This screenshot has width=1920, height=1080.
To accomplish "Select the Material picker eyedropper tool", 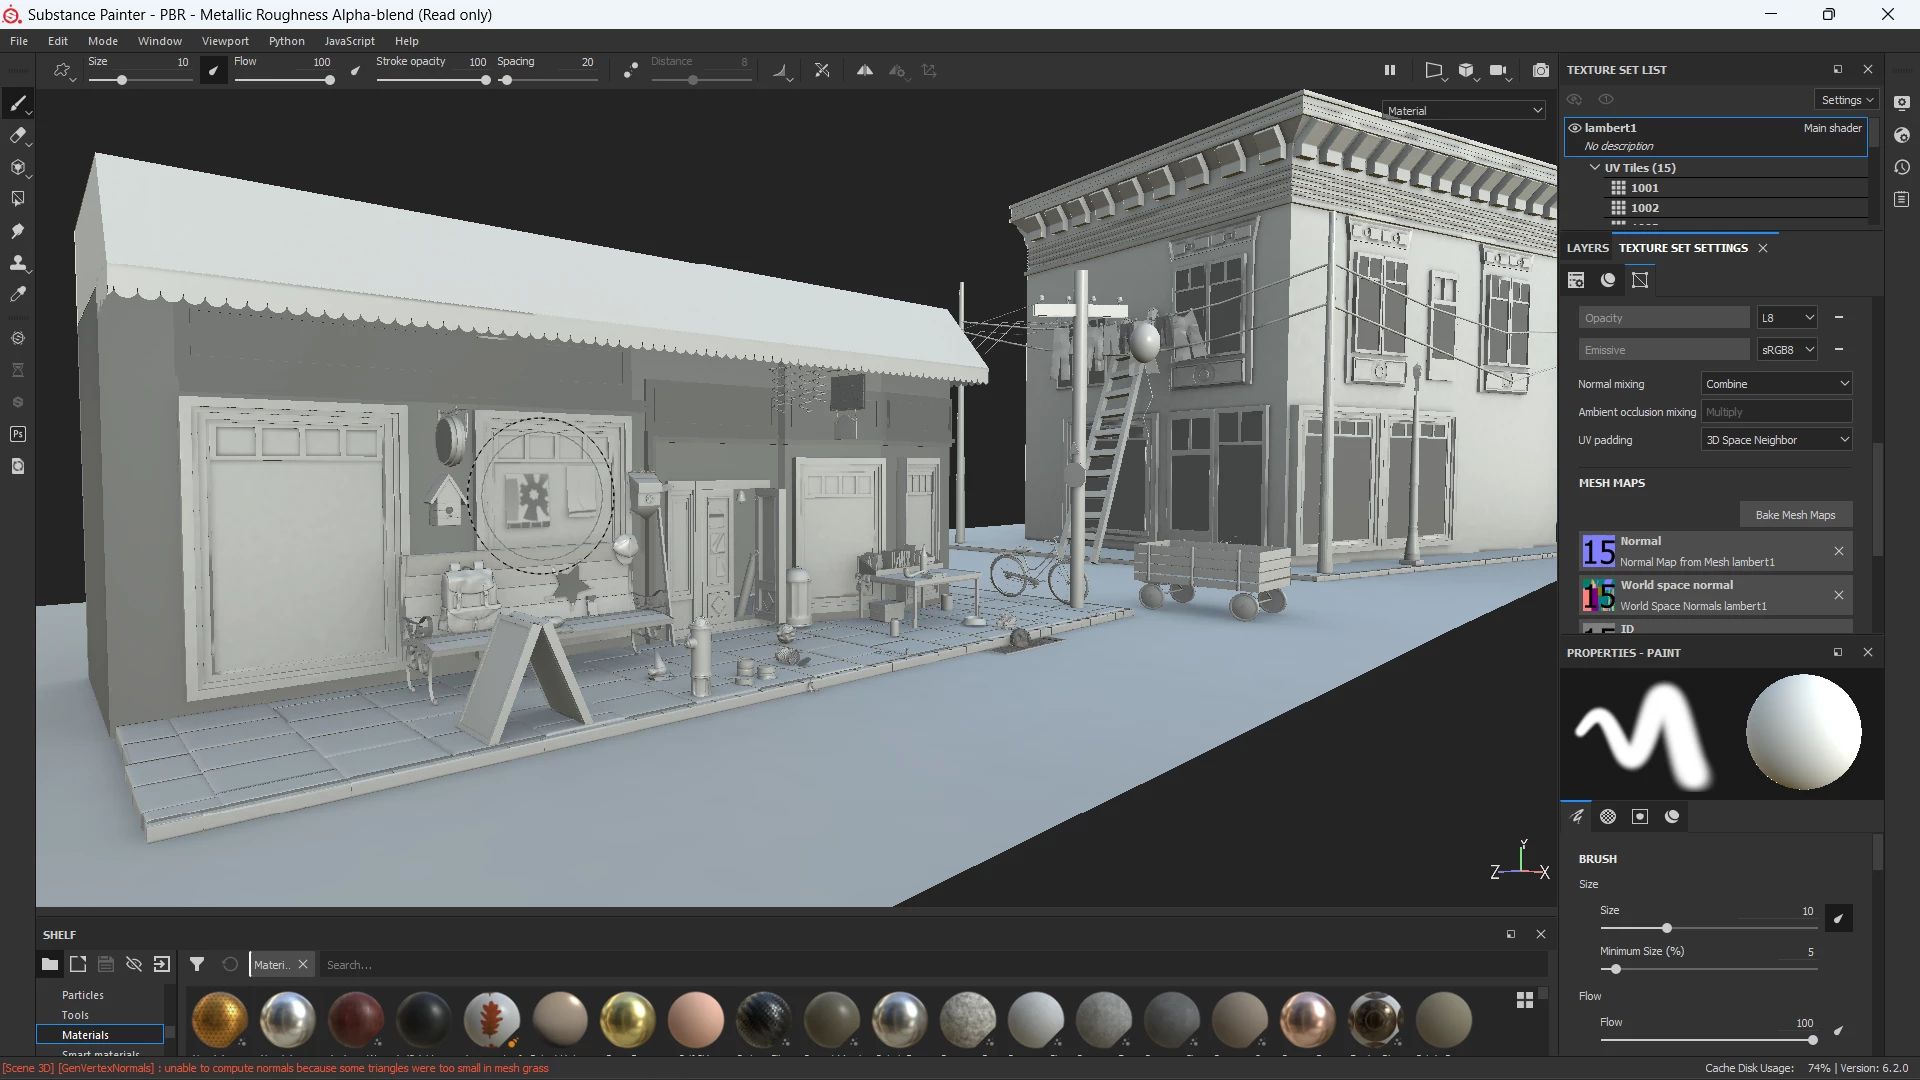I will tap(17, 295).
